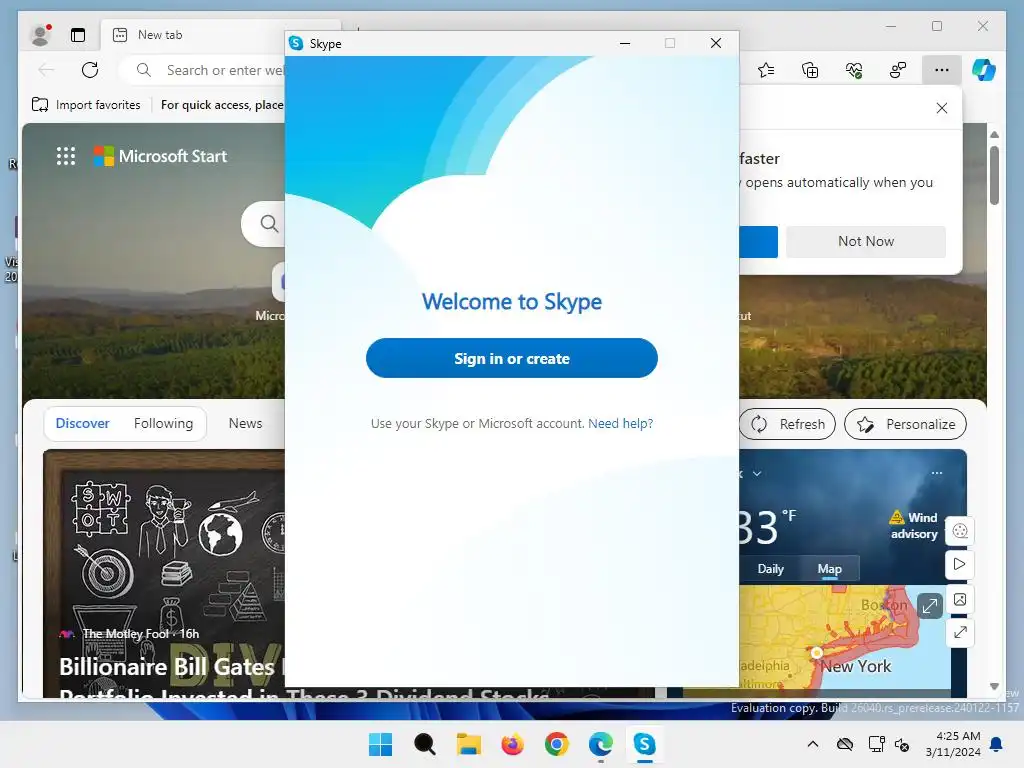
Task: Expand weather location chevron dropdown
Action: click(x=757, y=473)
